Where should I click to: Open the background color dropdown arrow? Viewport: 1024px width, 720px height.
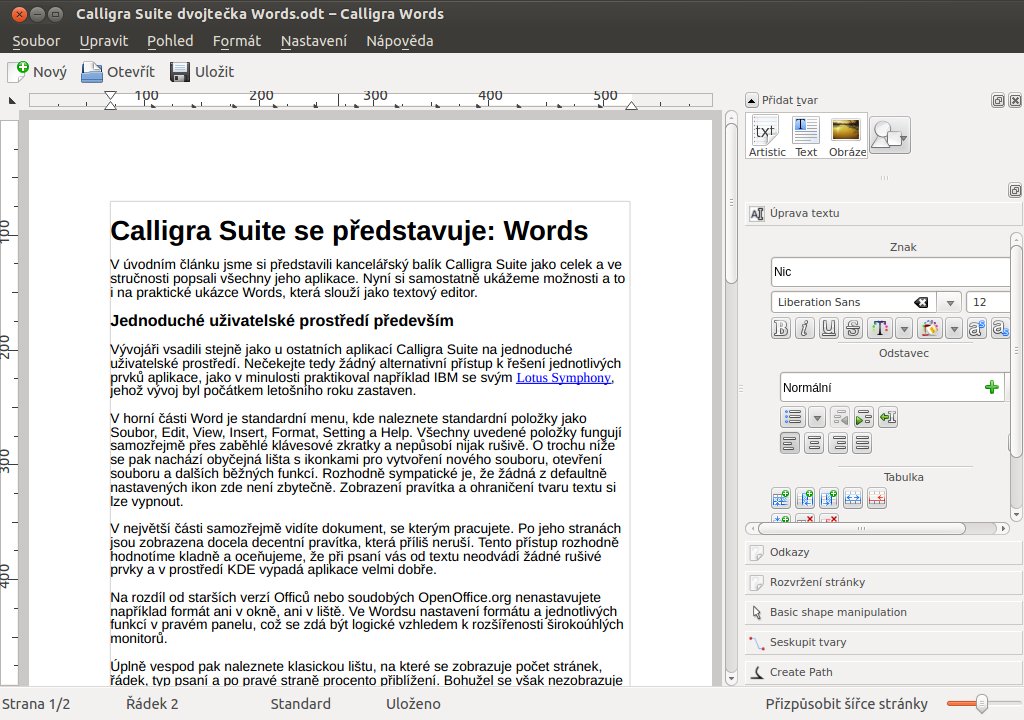click(x=954, y=328)
